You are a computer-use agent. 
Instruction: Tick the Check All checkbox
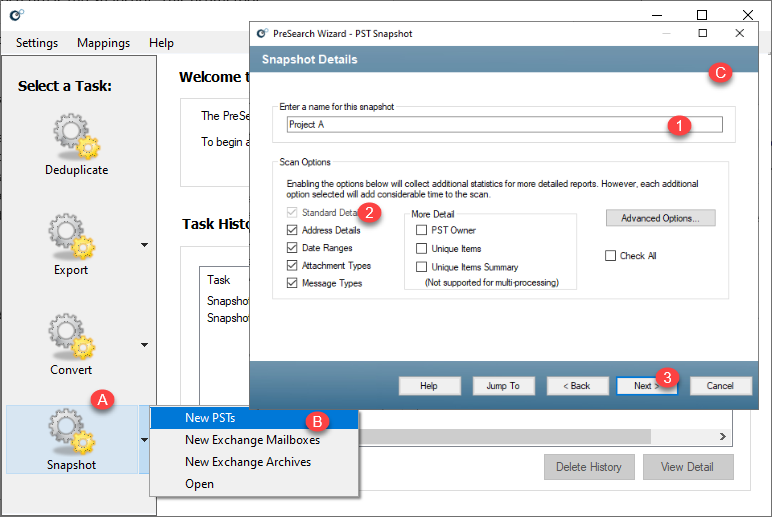coord(611,256)
